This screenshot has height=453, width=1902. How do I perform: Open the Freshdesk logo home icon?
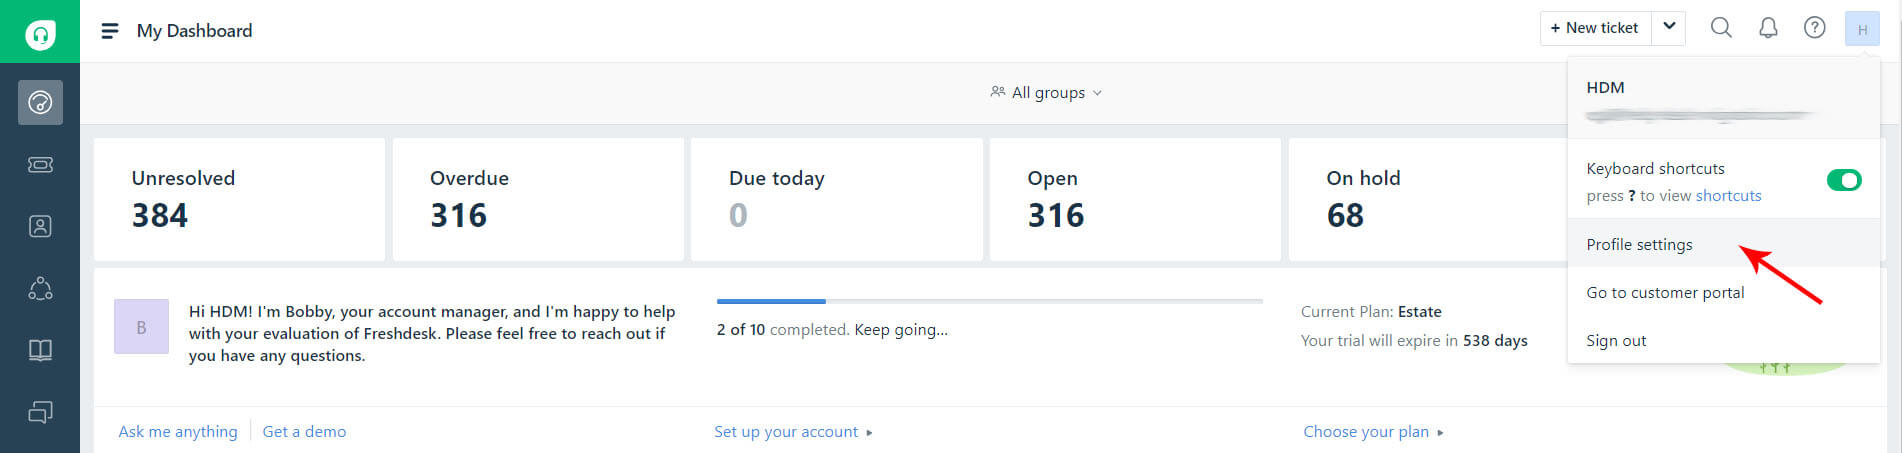click(x=40, y=35)
